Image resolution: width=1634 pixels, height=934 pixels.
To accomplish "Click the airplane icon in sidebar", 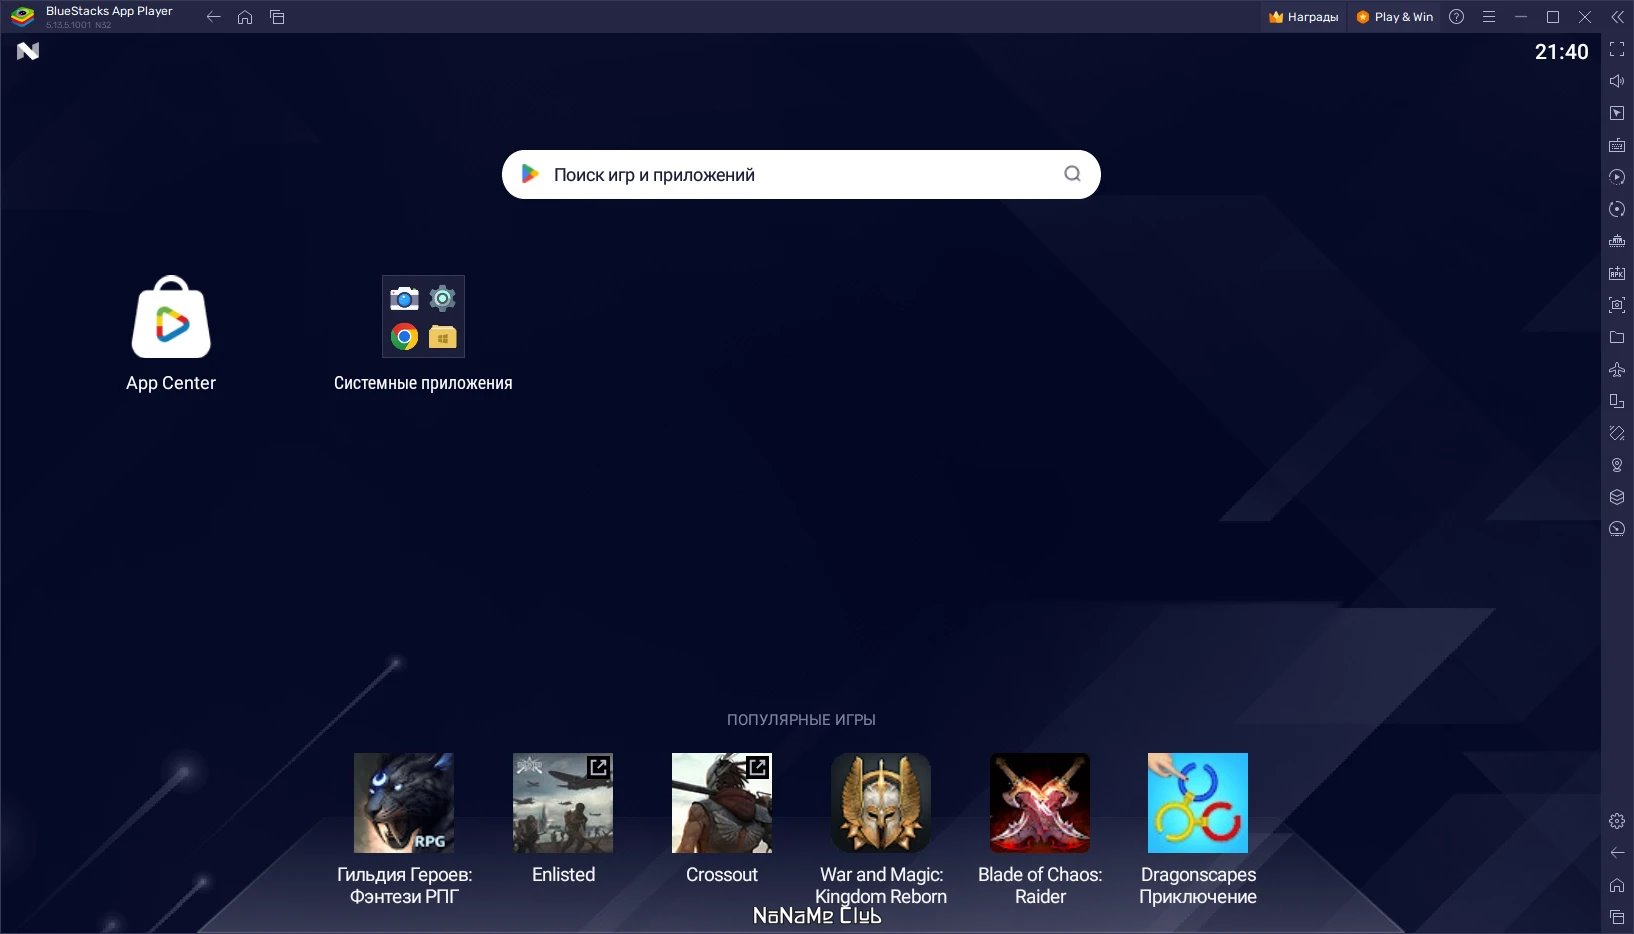I will point(1617,369).
